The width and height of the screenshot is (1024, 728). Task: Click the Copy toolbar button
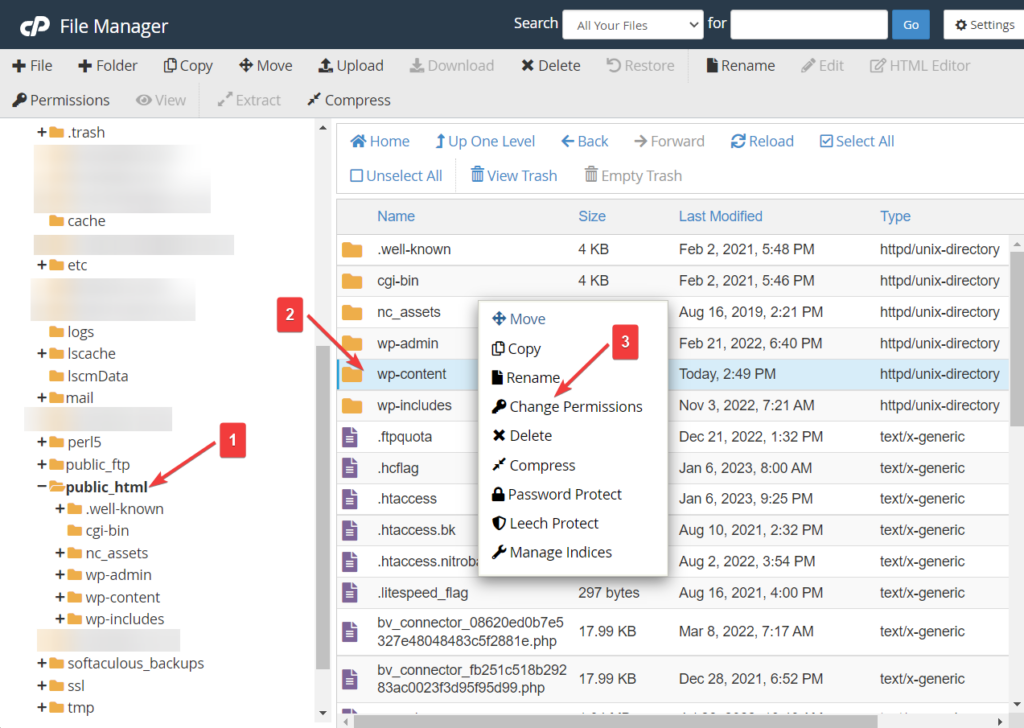point(188,65)
